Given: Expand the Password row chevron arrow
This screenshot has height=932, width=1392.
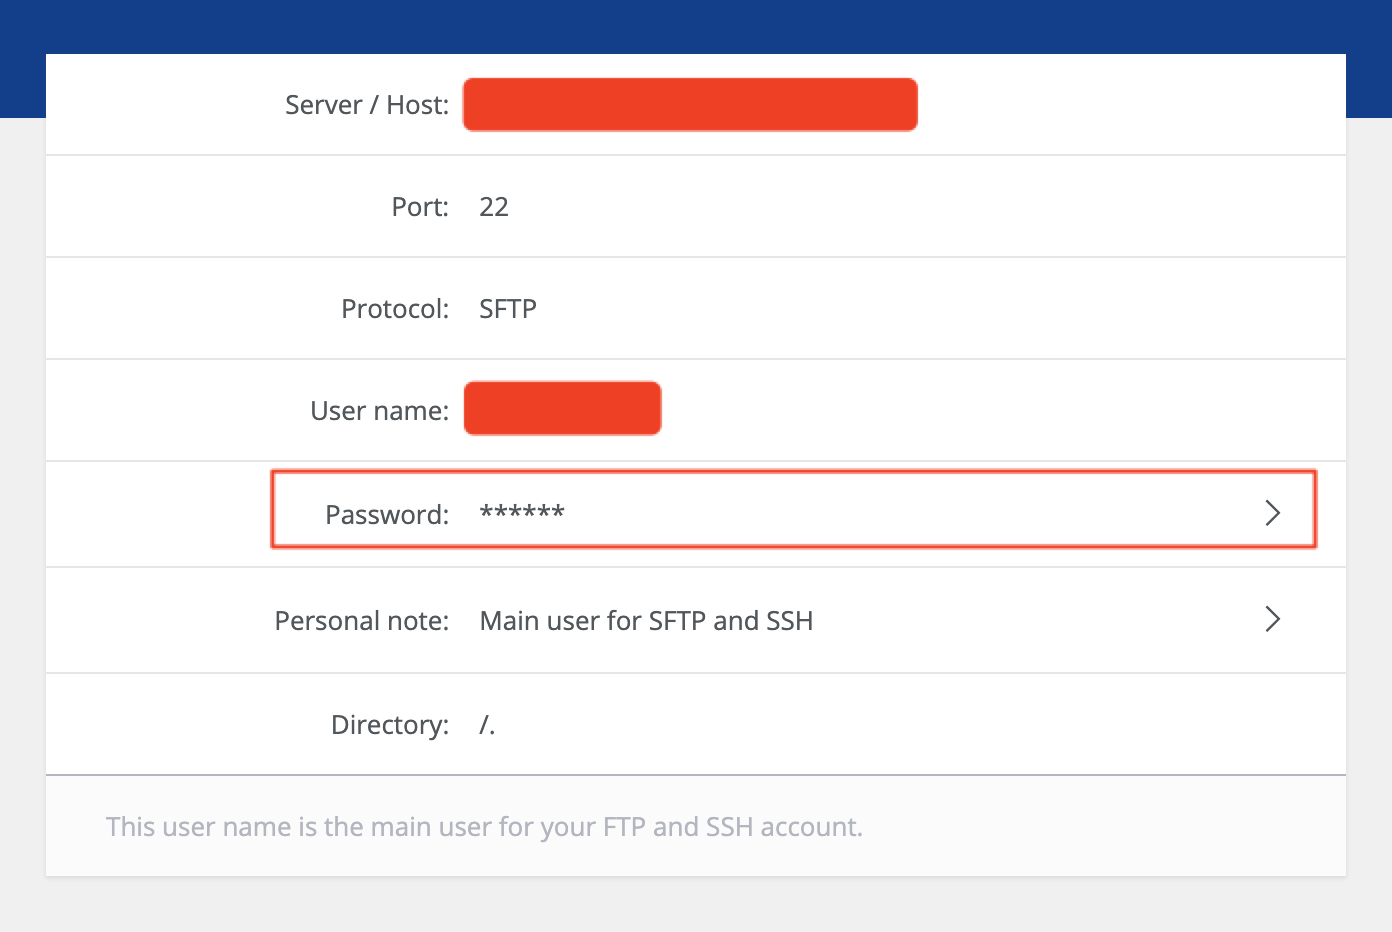Looking at the screenshot, I should 1272,513.
